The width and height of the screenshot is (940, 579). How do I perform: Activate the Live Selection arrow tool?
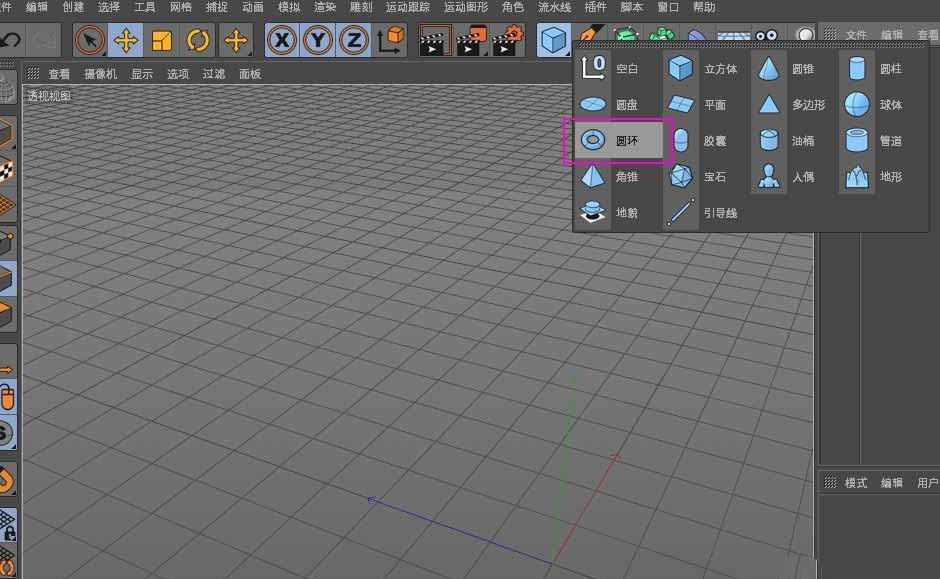point(89,40)
